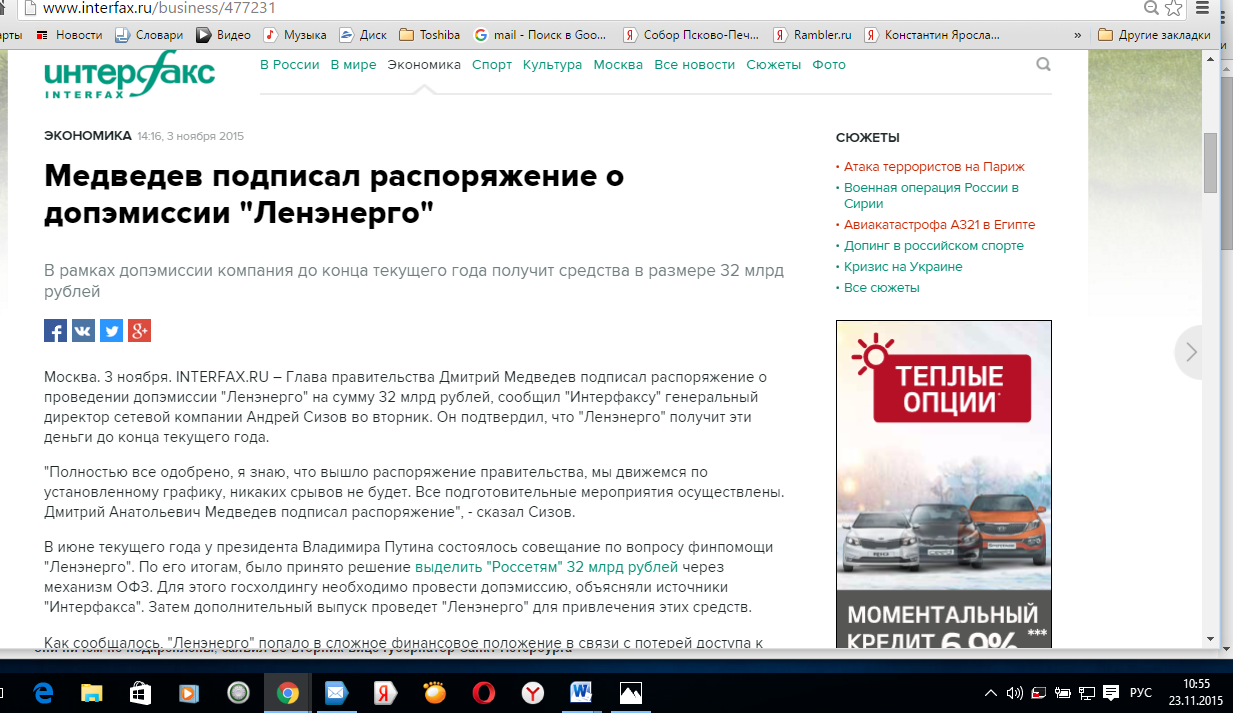Open story 'Допинг в российском спорте'
The image size is (1233, 713).
tap(934, 246)
